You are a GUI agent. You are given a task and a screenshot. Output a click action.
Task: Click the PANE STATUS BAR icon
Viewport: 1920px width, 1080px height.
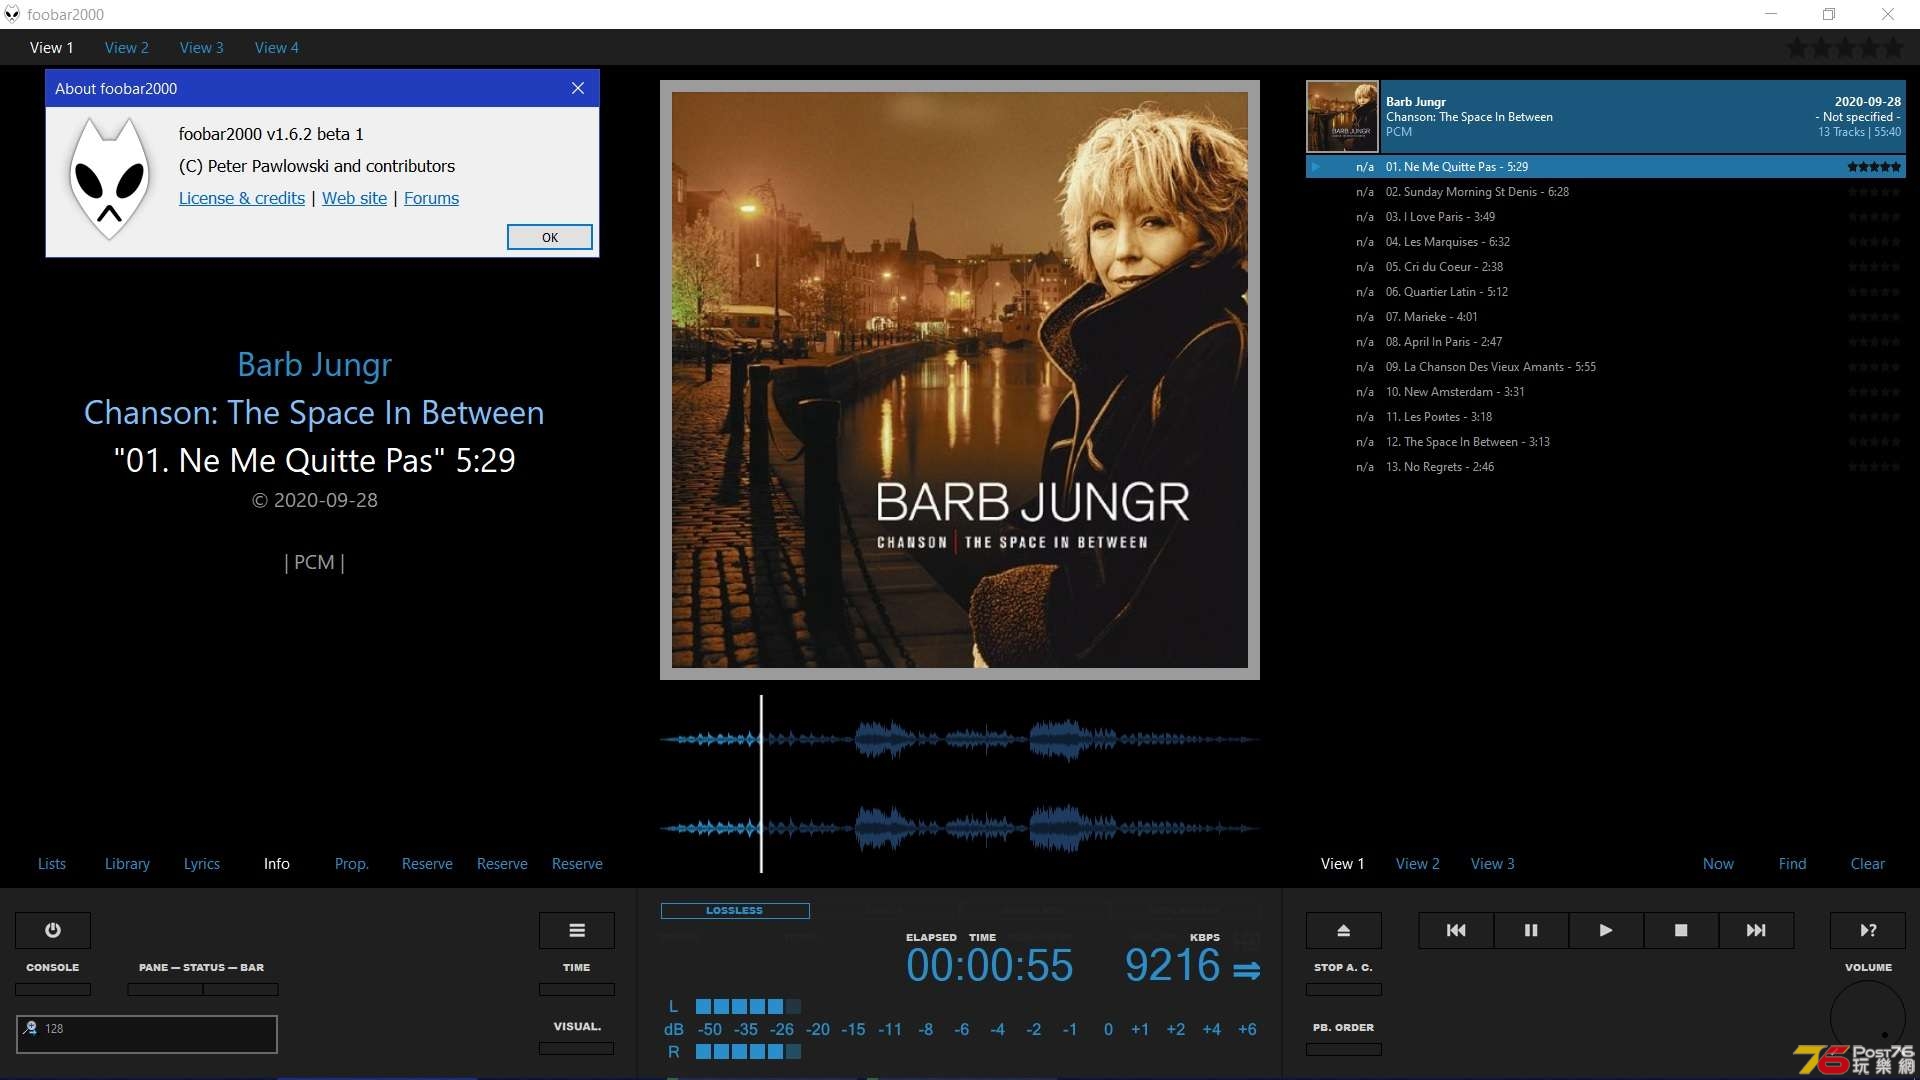pos(199,967)
